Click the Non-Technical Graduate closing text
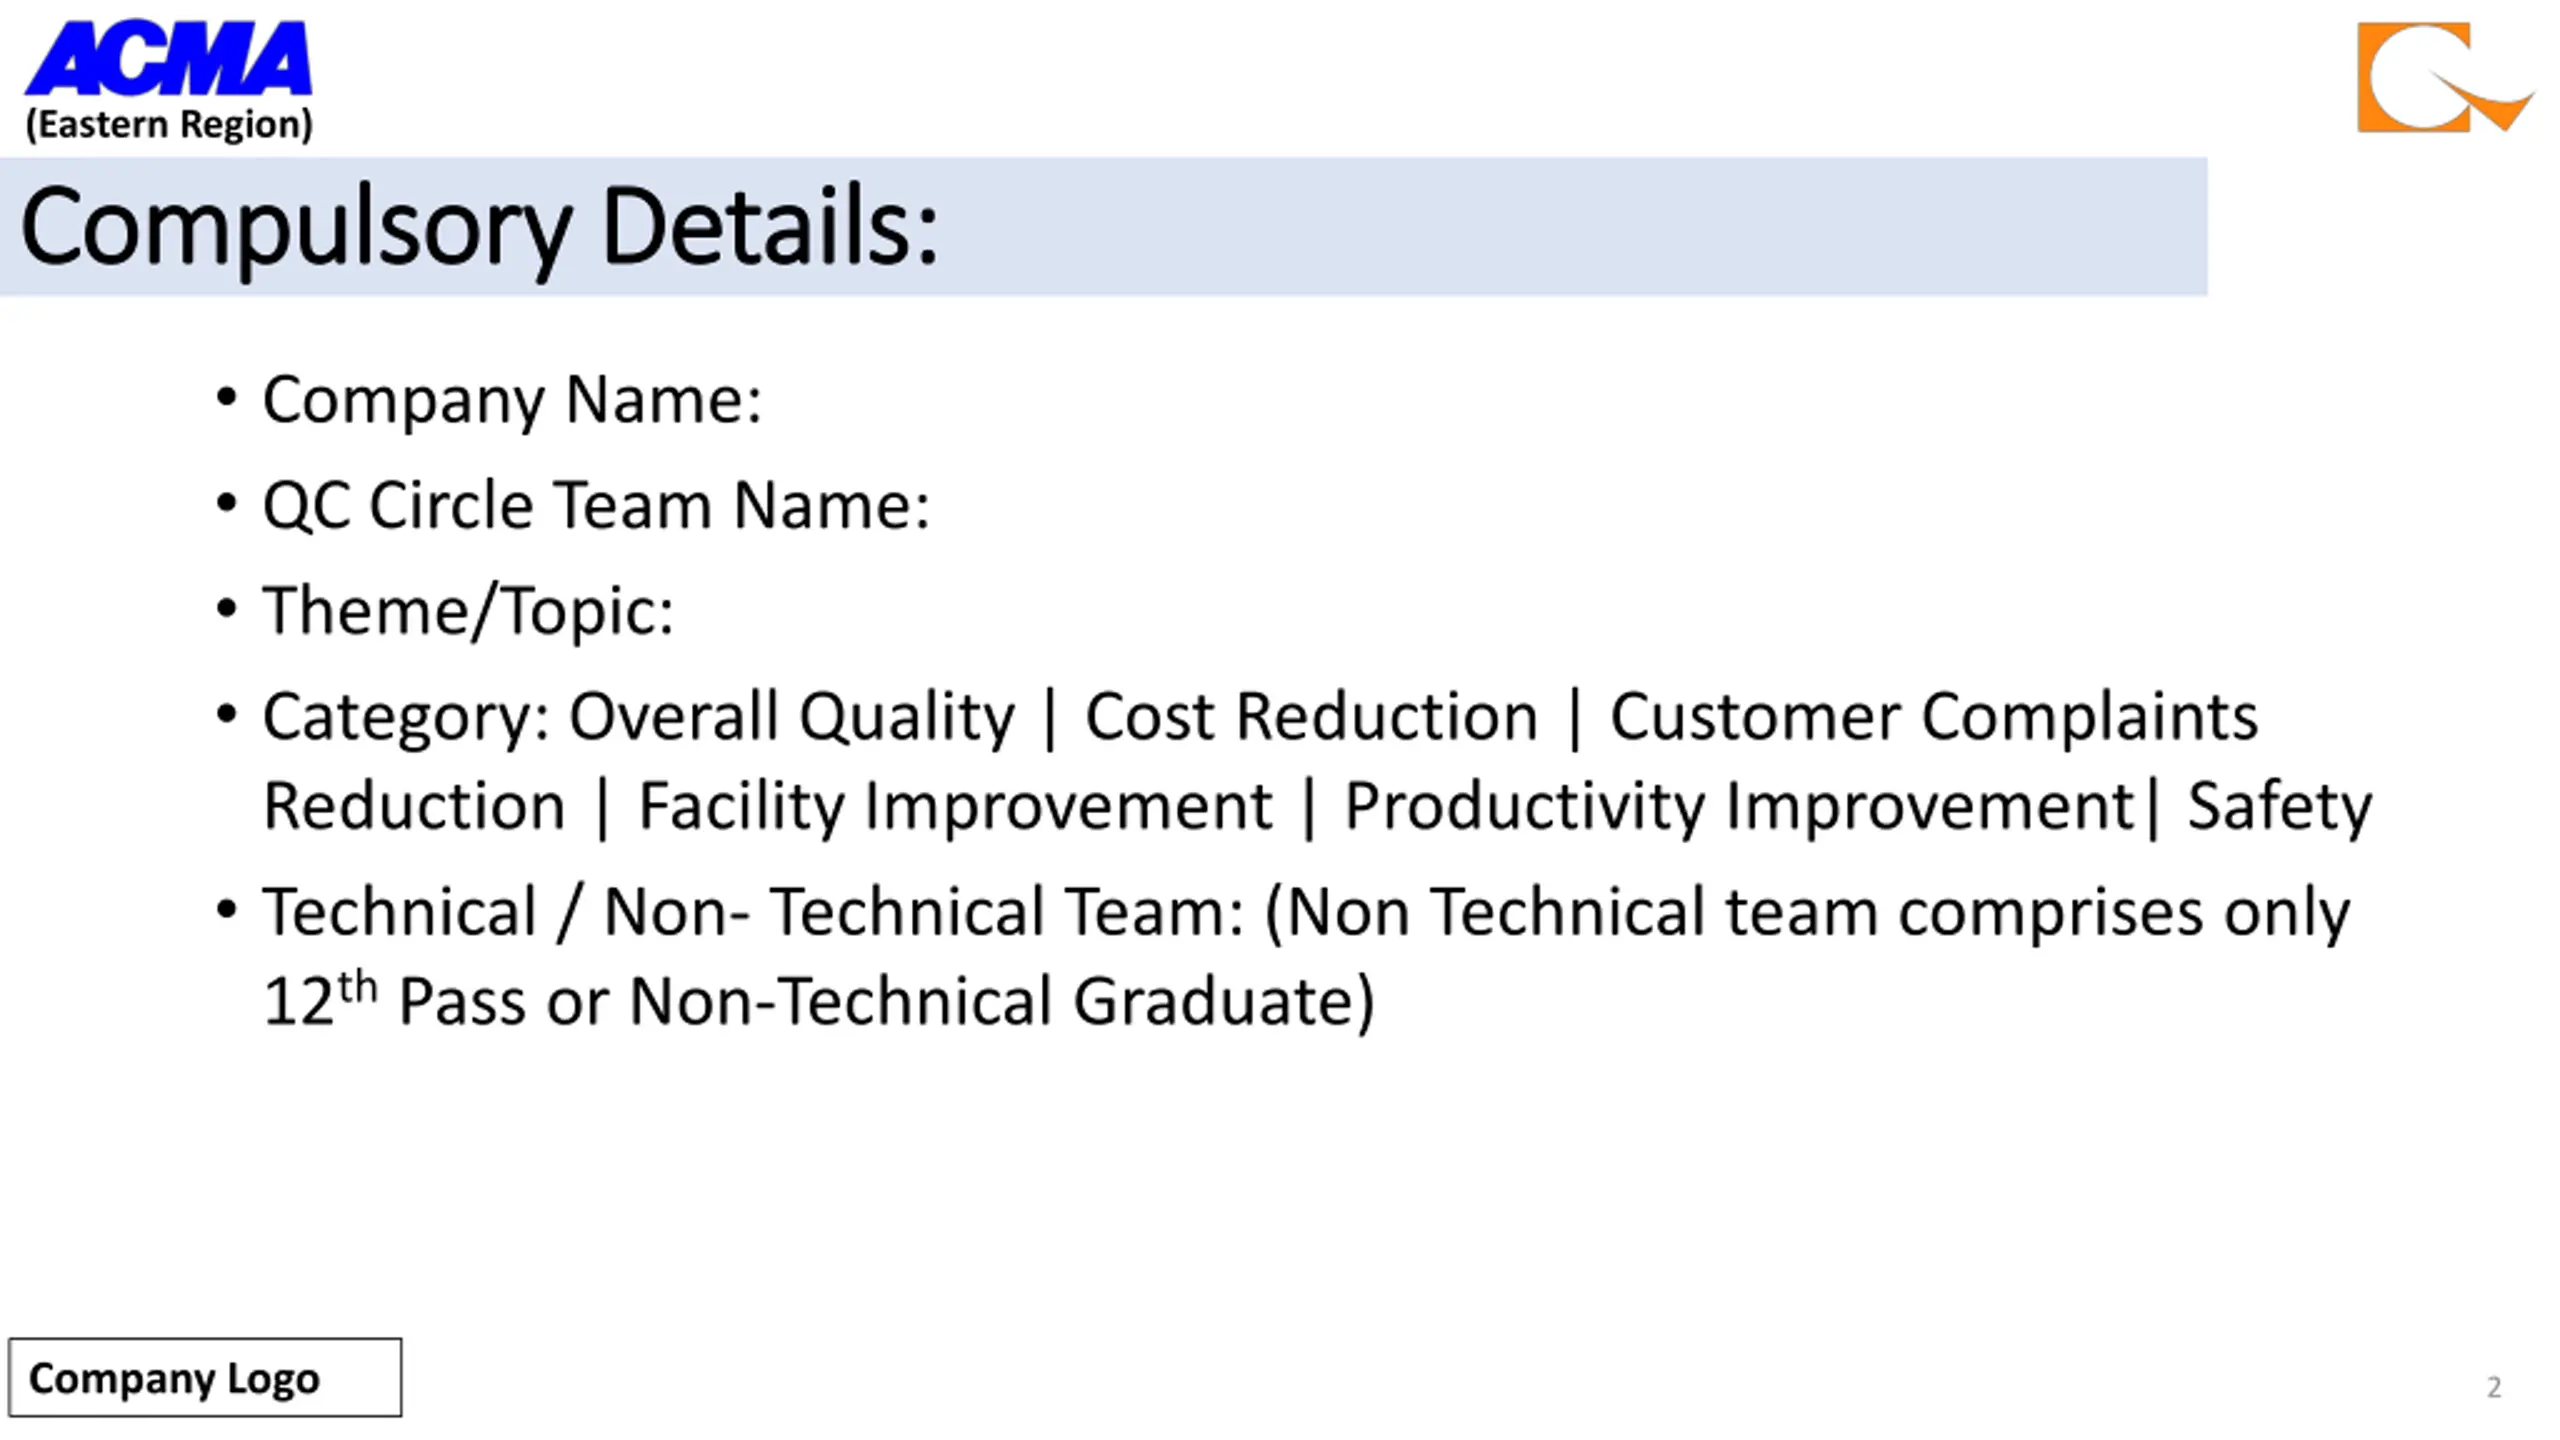2560x1440 pixels. pyautogui.click(x=1002, y=1001)
